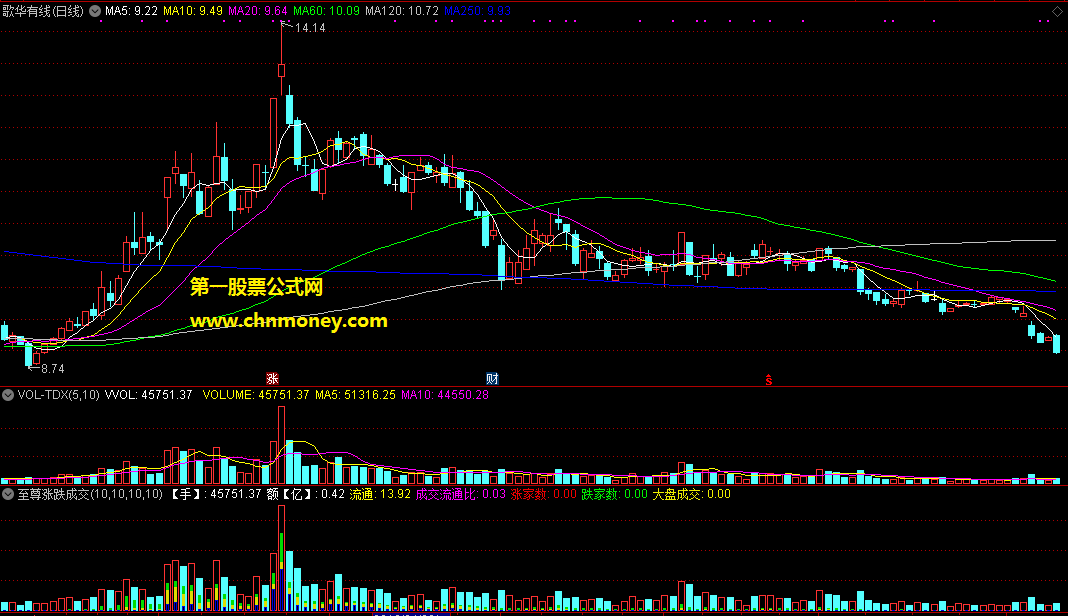
Task: Click the volume MA10: 44550.28 label
Action: (x=445, y=395)
